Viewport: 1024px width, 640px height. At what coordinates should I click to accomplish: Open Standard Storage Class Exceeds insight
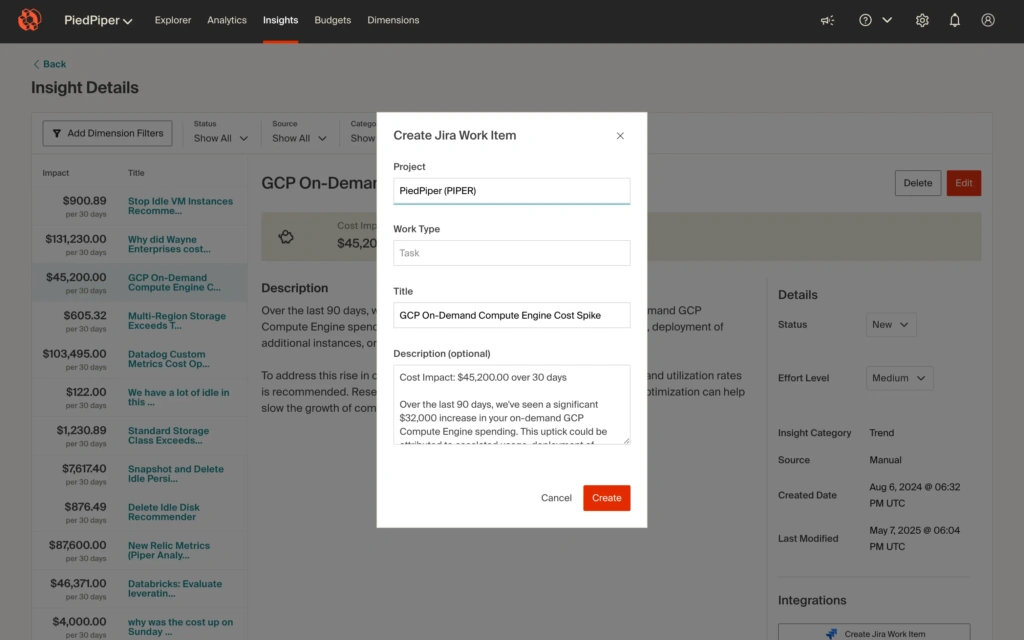point(168,436)
